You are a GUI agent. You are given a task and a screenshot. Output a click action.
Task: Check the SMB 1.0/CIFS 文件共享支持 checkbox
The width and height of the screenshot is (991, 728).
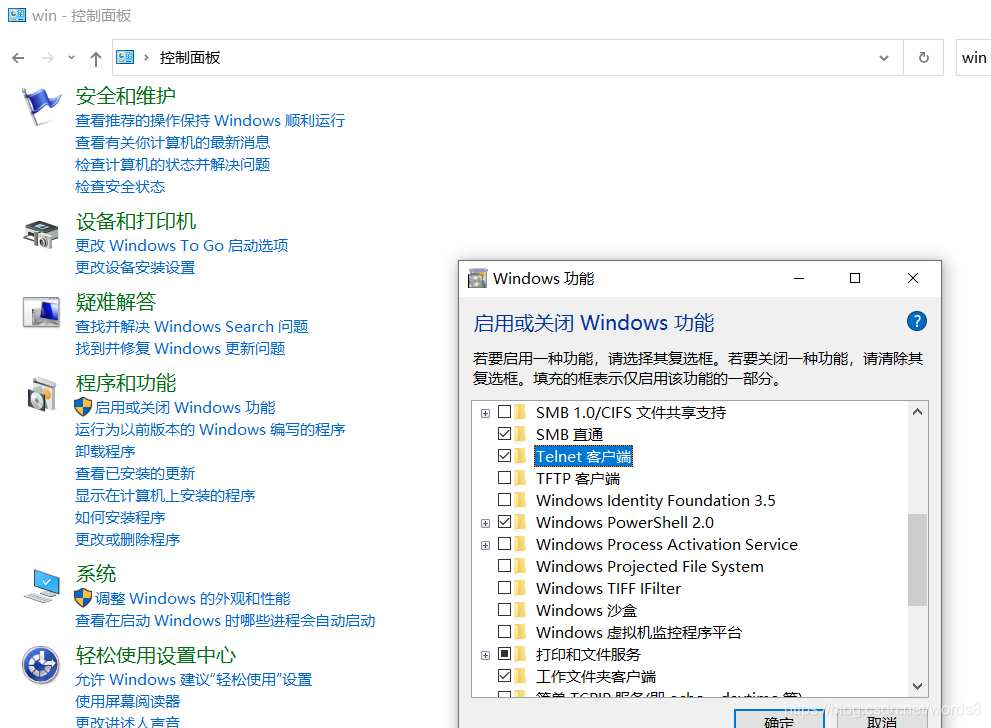pos(504,412)
